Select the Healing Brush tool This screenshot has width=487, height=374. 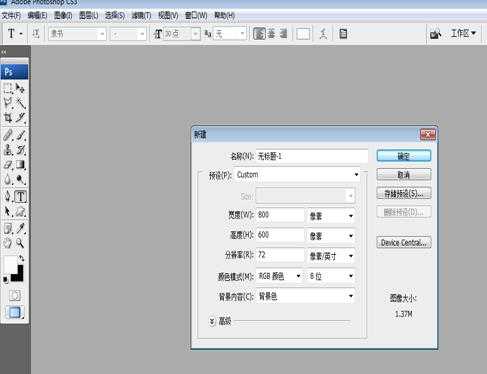[8, 135]
